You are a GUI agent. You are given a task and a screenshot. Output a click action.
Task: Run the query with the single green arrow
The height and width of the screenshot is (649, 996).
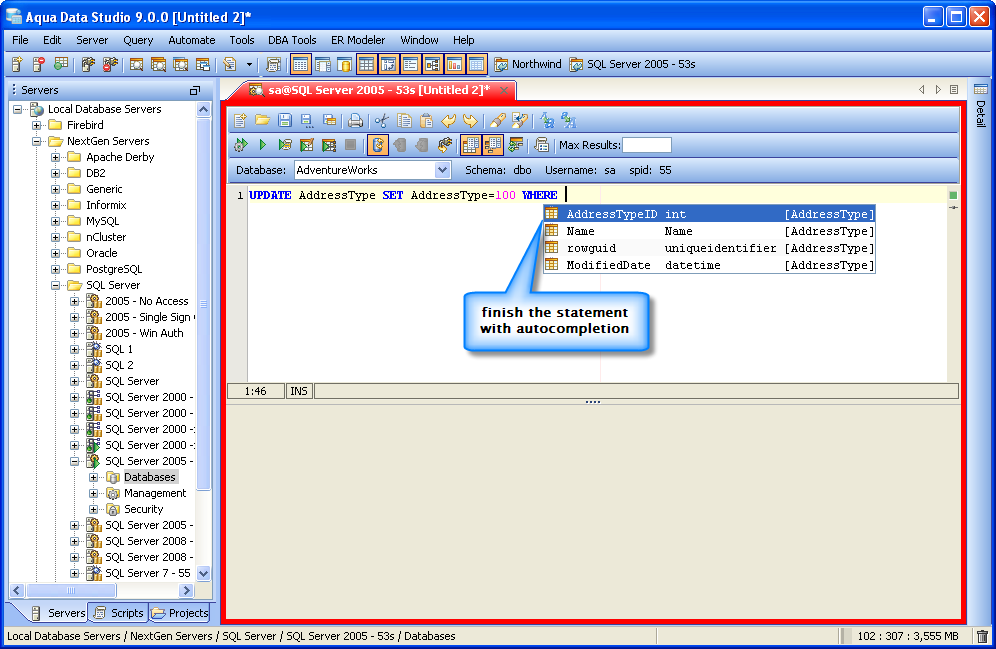click(x=262, y=145)
